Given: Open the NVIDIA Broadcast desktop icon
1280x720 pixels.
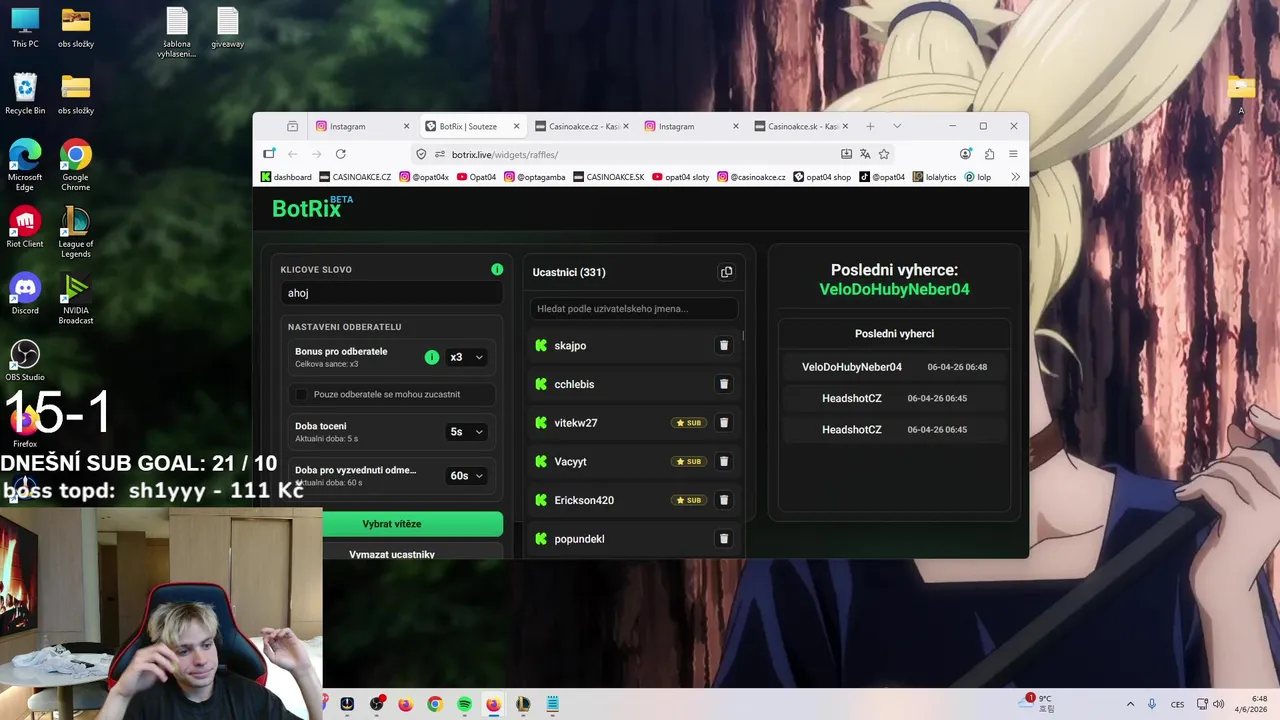Looking at the screenshot, I should coord(76,299).
